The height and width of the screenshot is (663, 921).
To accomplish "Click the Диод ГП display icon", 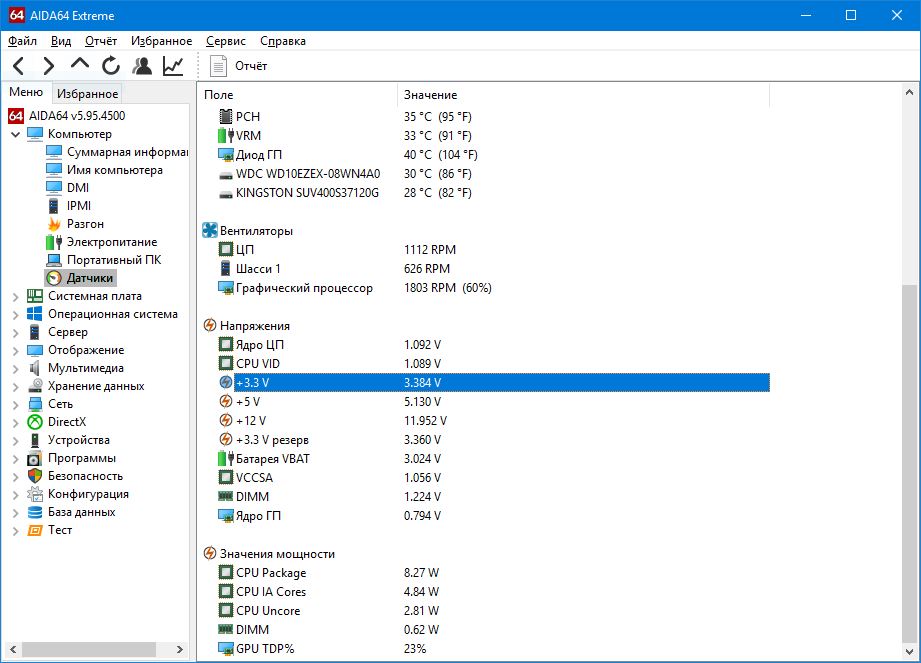I will coord(226,154).
